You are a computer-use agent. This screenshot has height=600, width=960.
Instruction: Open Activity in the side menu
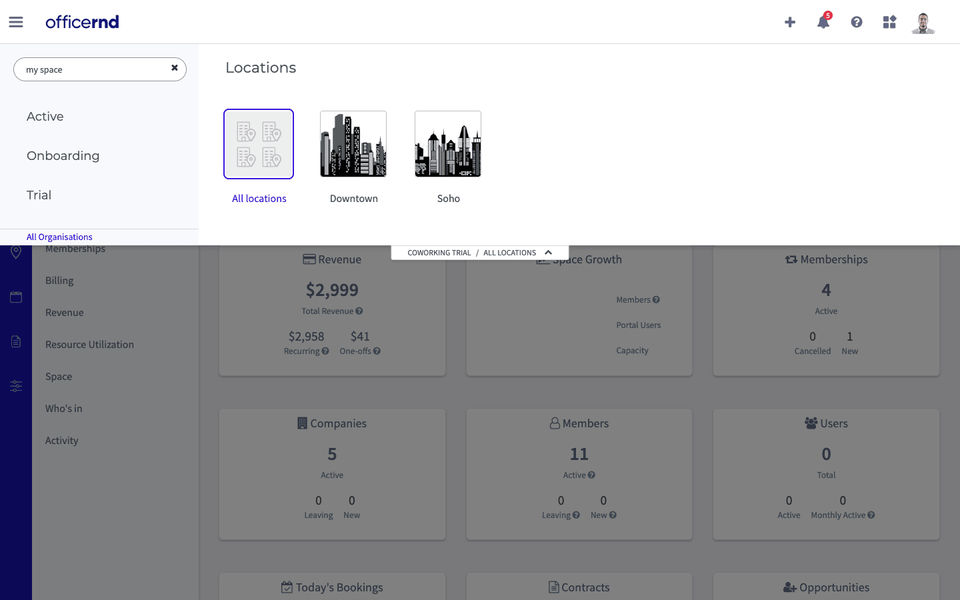point(62,440)
